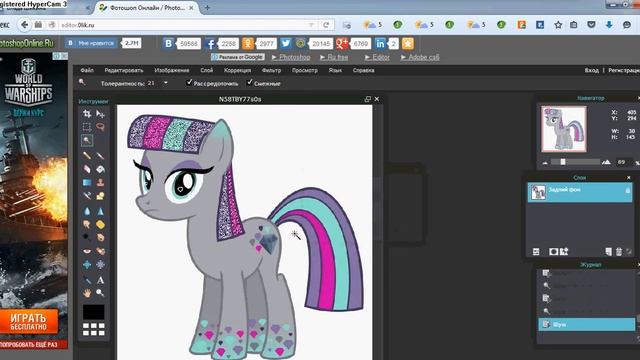Select the Sponge tool
The image size is (640, 360).
(100, 224)
